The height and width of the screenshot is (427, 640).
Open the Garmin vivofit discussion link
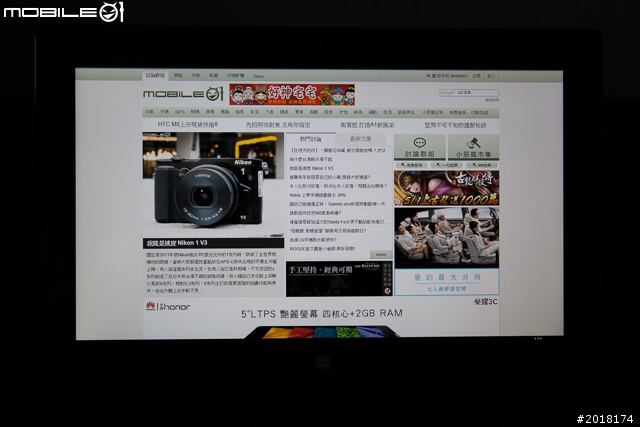coord(337,204)
